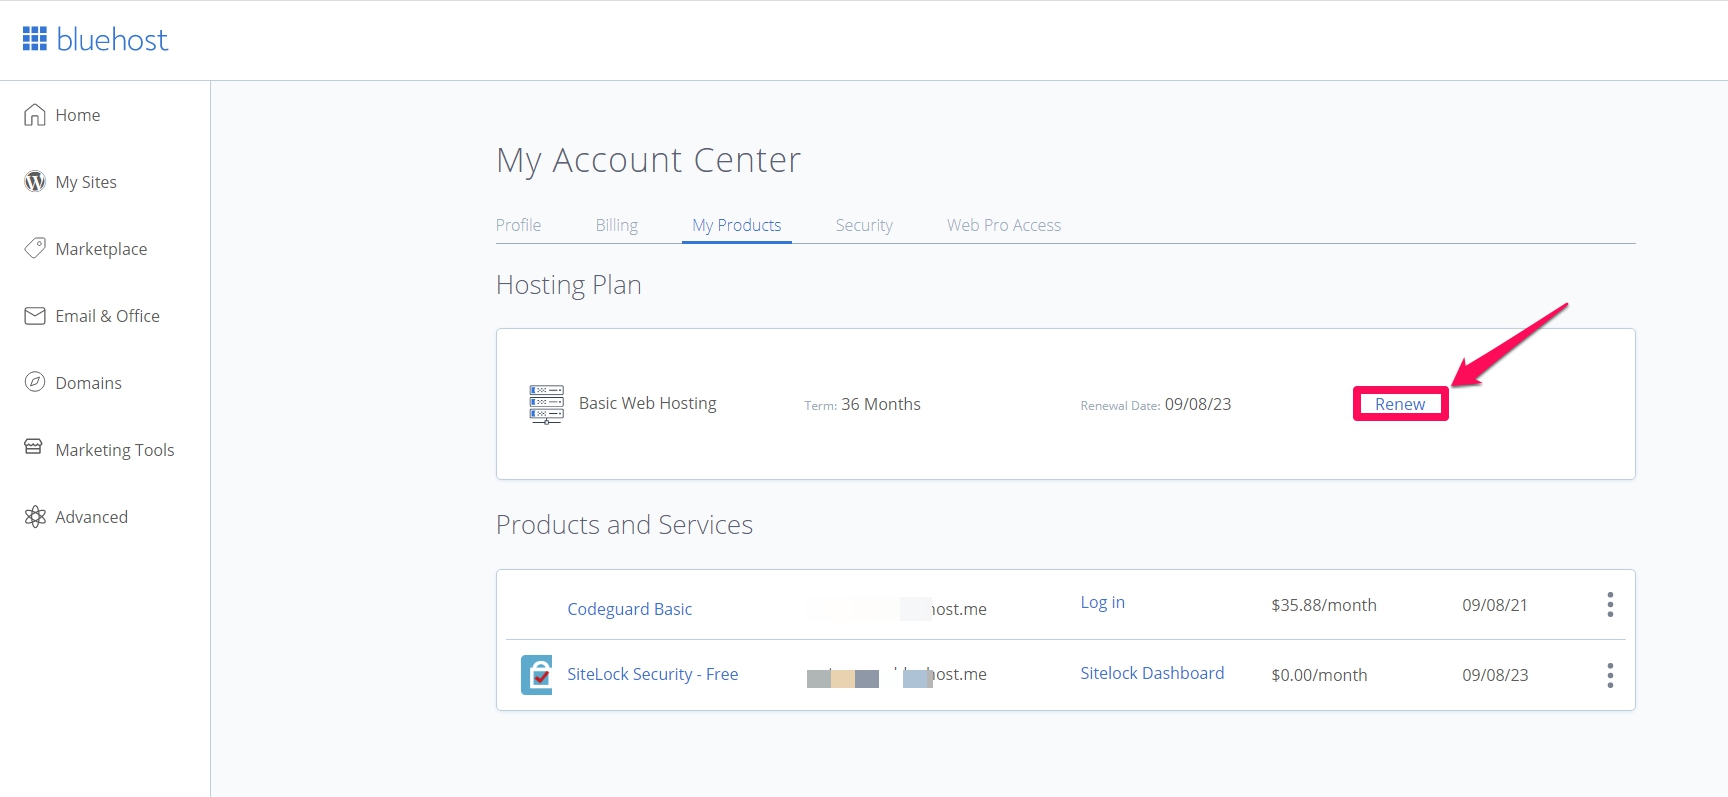Go to Home in the sidebar
This screenshot has width=1728, height=797.
coord(78,115)
